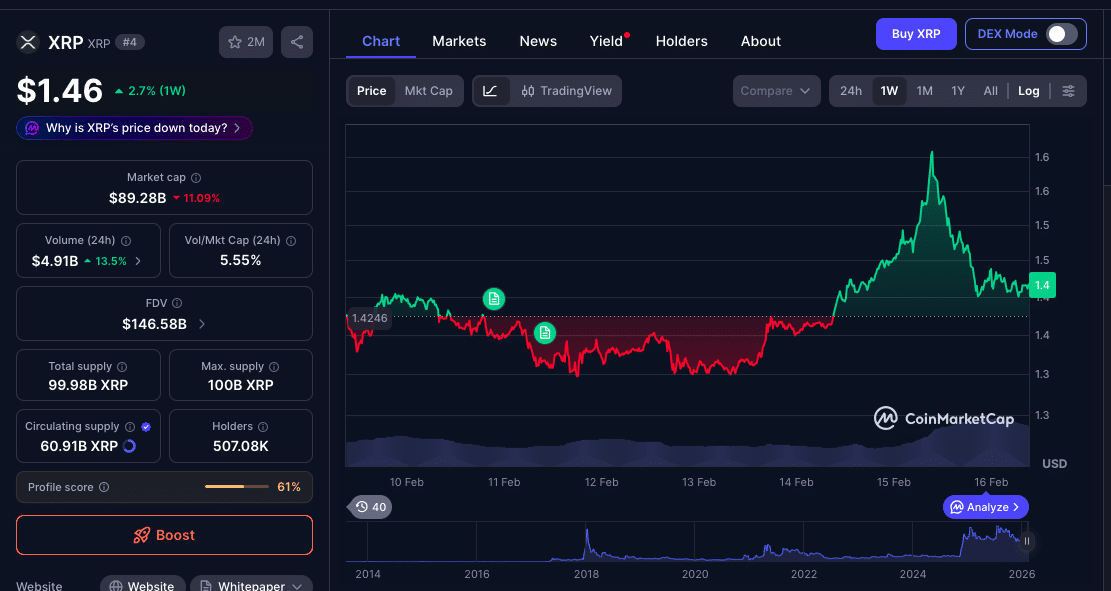Click the 507.08K holders value
The height and width of the screenshot is (591, 1111).
[x=241, y=446]
